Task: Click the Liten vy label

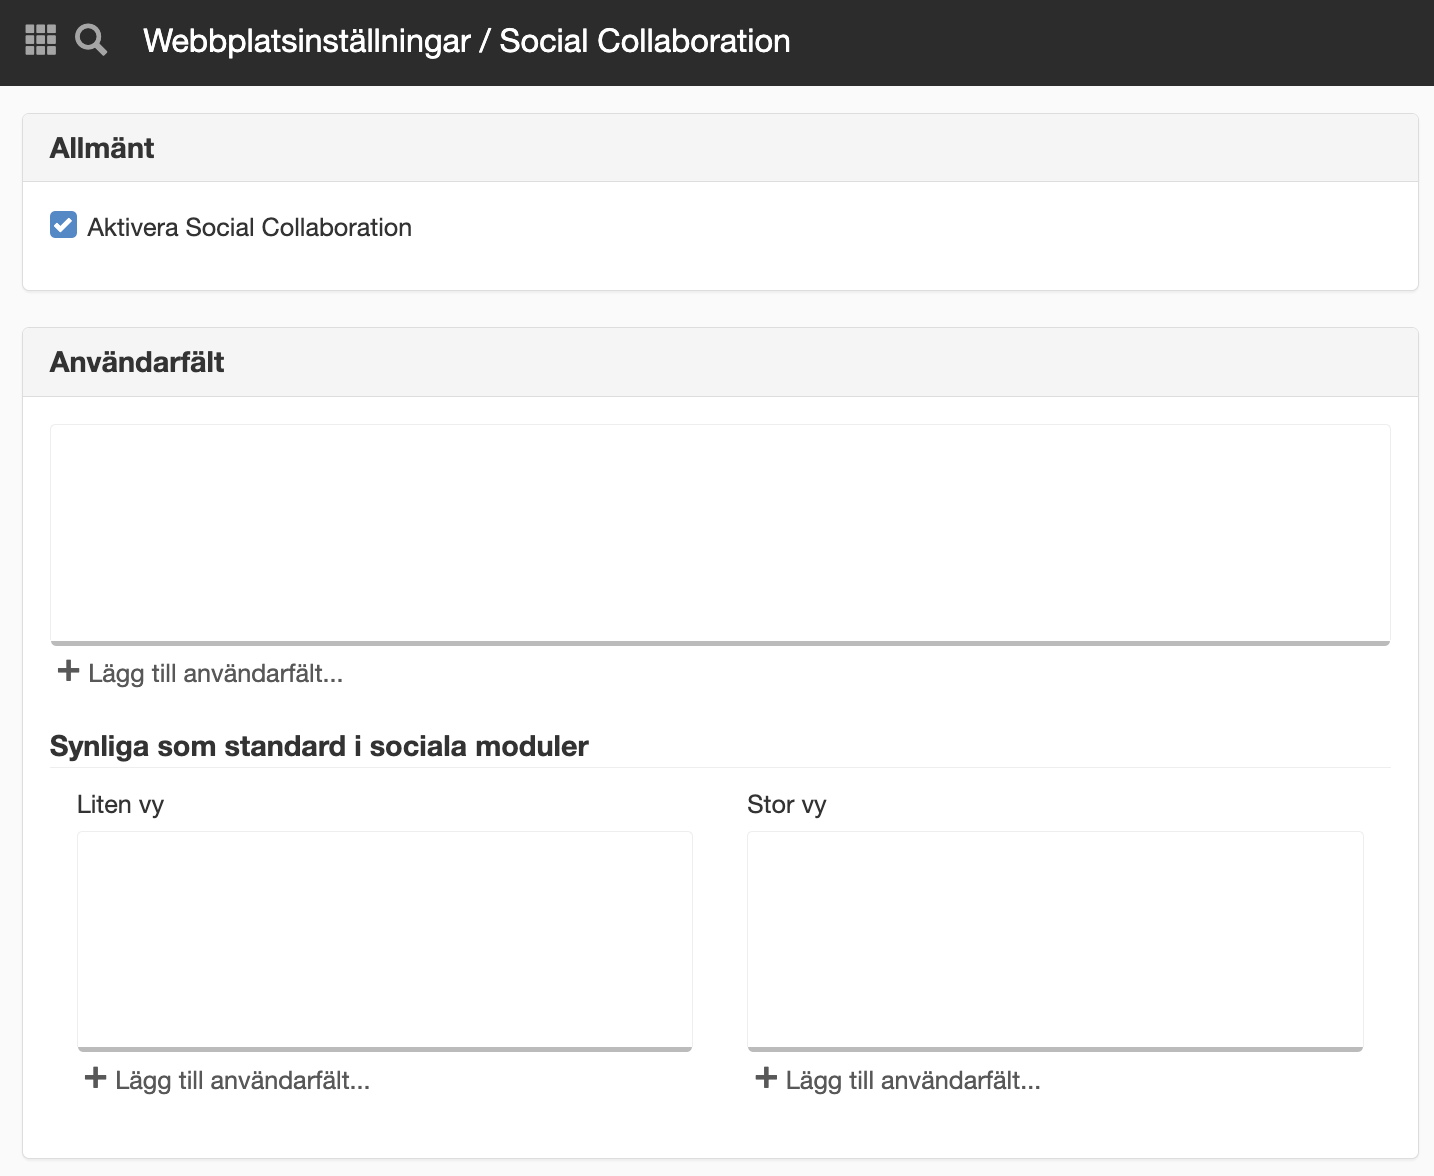Action: click(120, 805)
